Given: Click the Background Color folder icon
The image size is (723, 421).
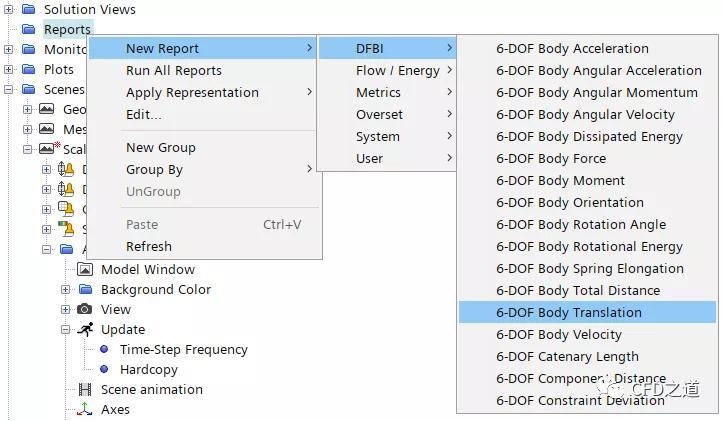Looking at the screenshot, I should click(85, 289).
